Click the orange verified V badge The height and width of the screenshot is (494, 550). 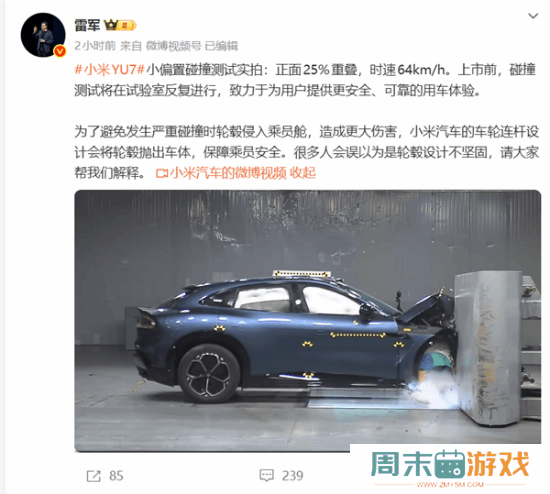tap(60, 51)
